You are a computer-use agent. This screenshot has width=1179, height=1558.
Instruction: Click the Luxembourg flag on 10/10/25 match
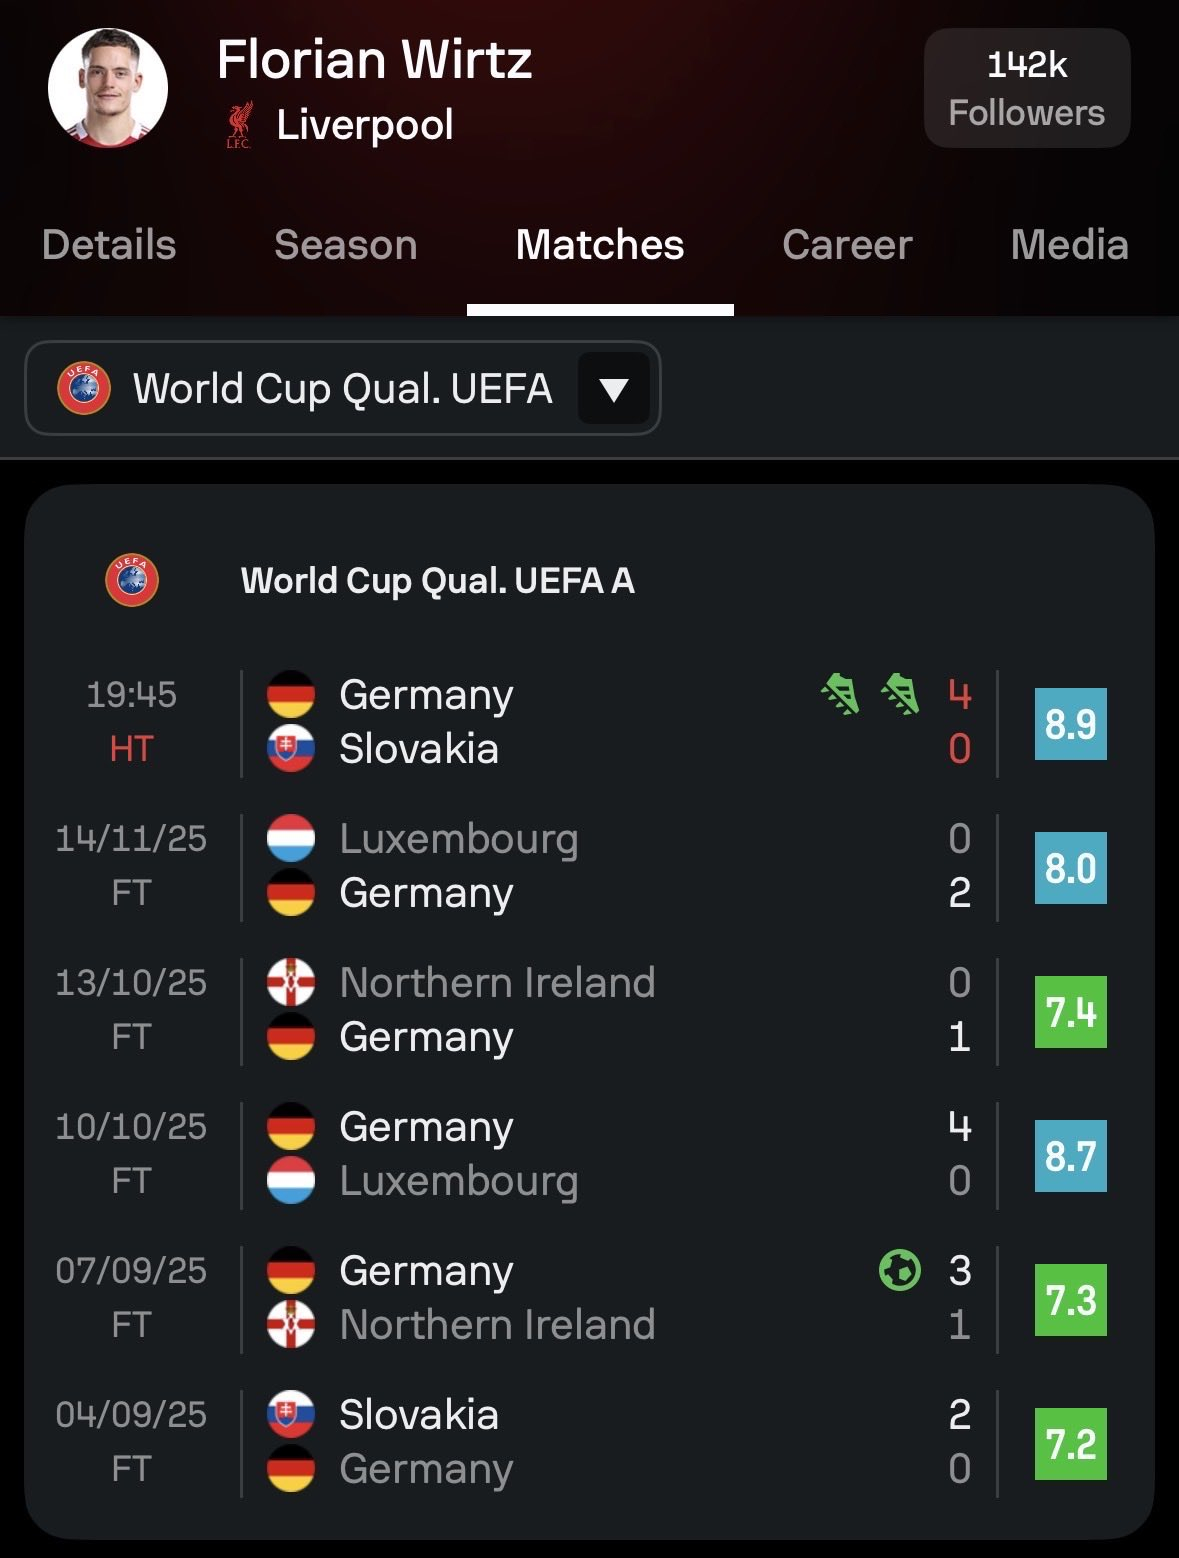coord(291,1181)
